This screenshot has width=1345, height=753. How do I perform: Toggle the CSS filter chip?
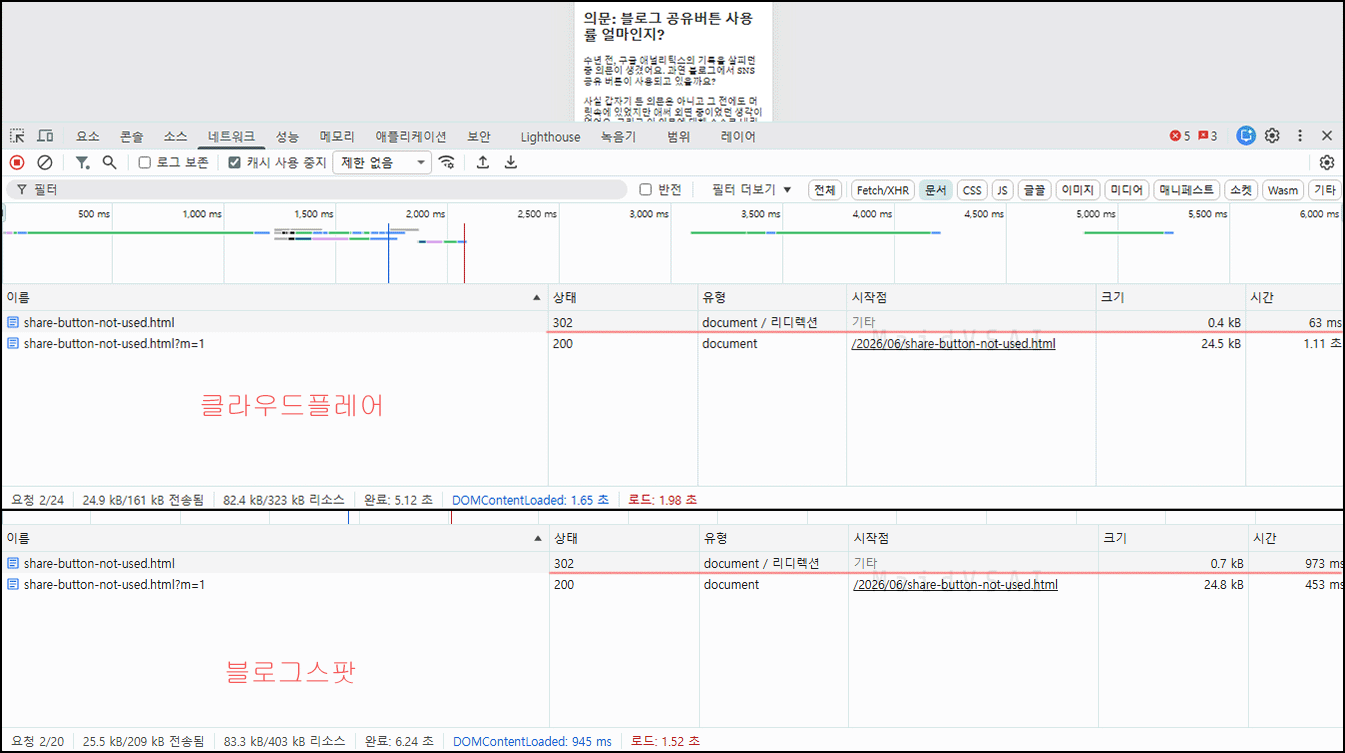pyautogui.click(x=972, y=190)
